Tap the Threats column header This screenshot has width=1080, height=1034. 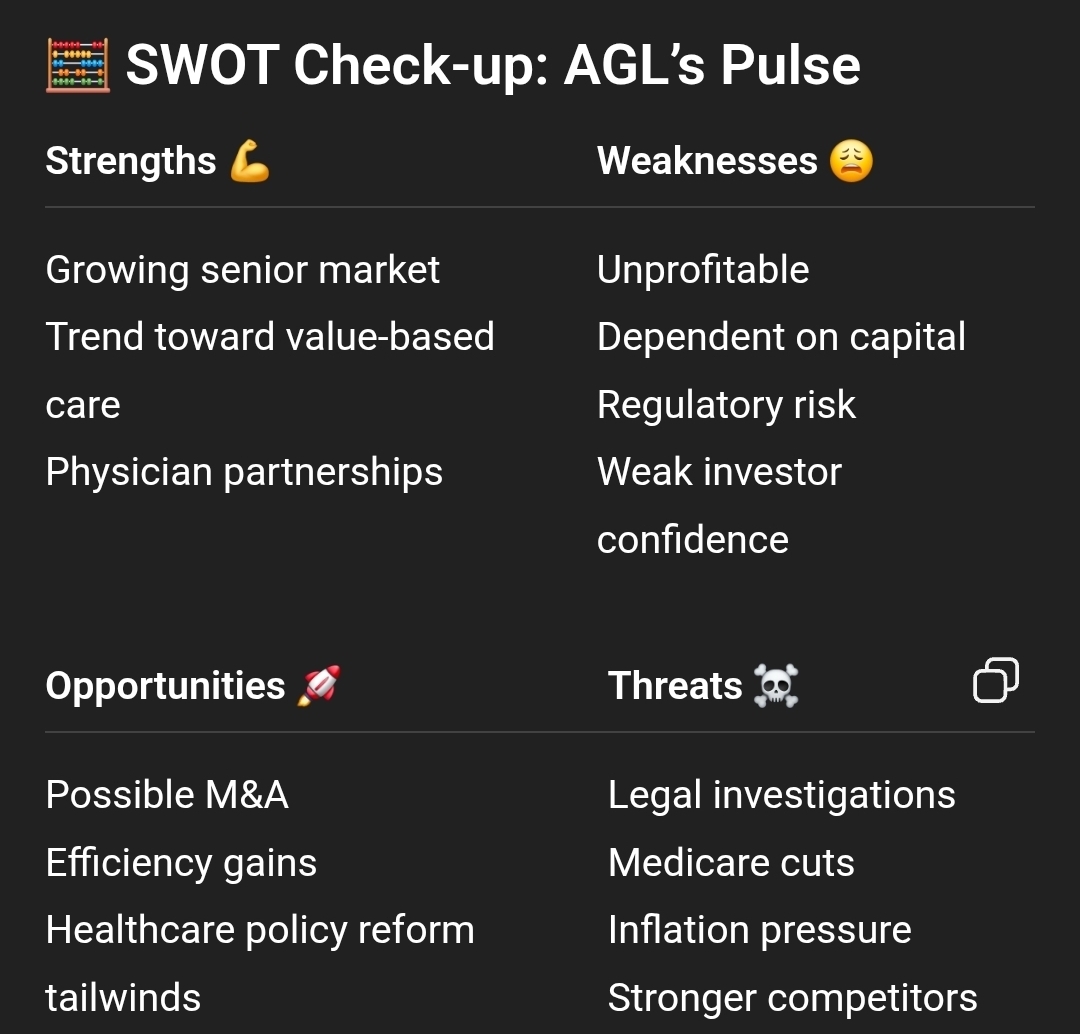[675, 686]
